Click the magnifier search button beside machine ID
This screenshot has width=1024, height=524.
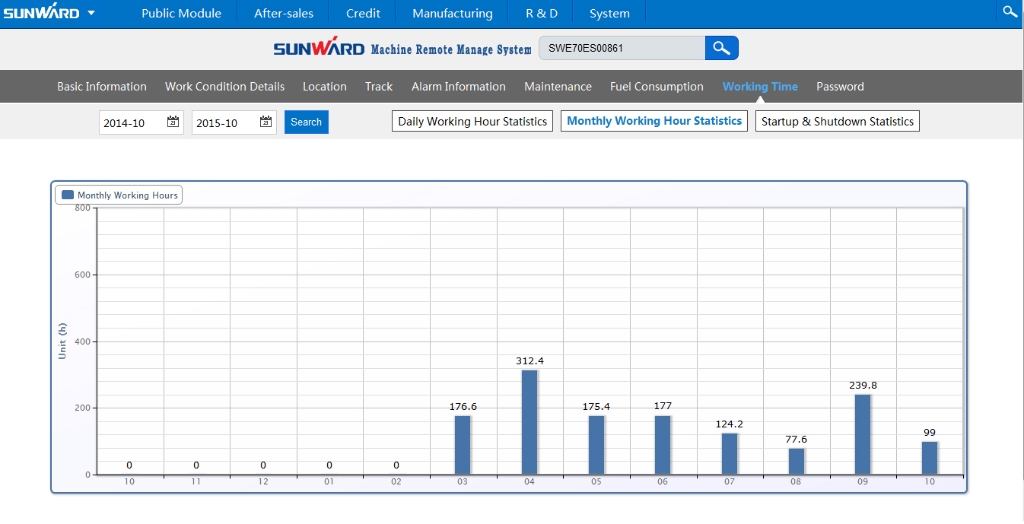(x=721, y=48)
